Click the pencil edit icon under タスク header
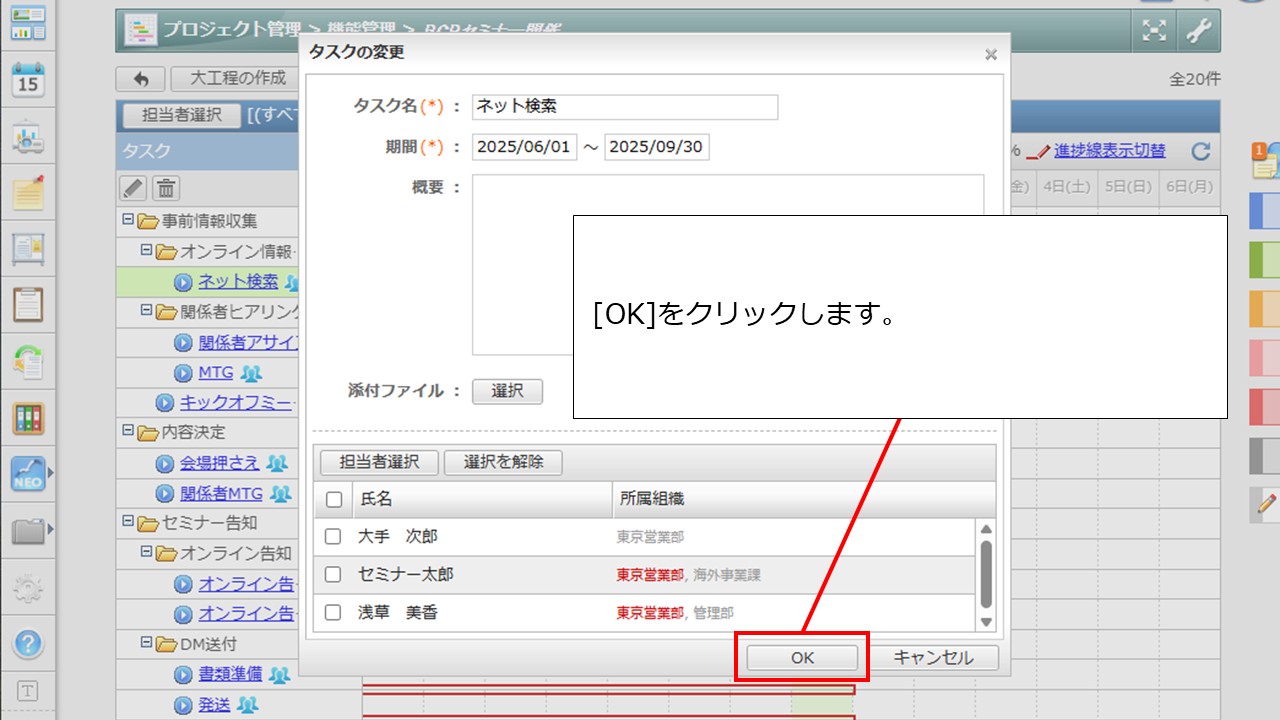 click(133, 188)
